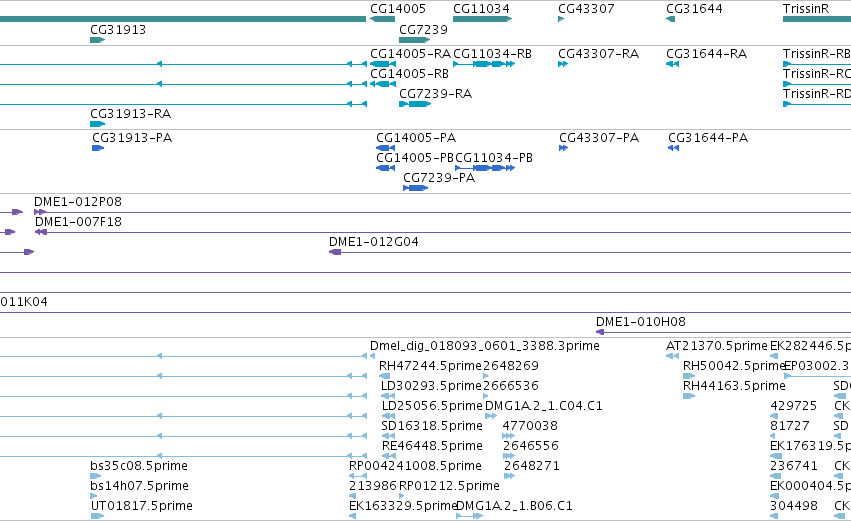The height and width of the screenshot is (521, 851).
Task: Select the CG31913-RA transcript glyph
Action: (98, 124)
